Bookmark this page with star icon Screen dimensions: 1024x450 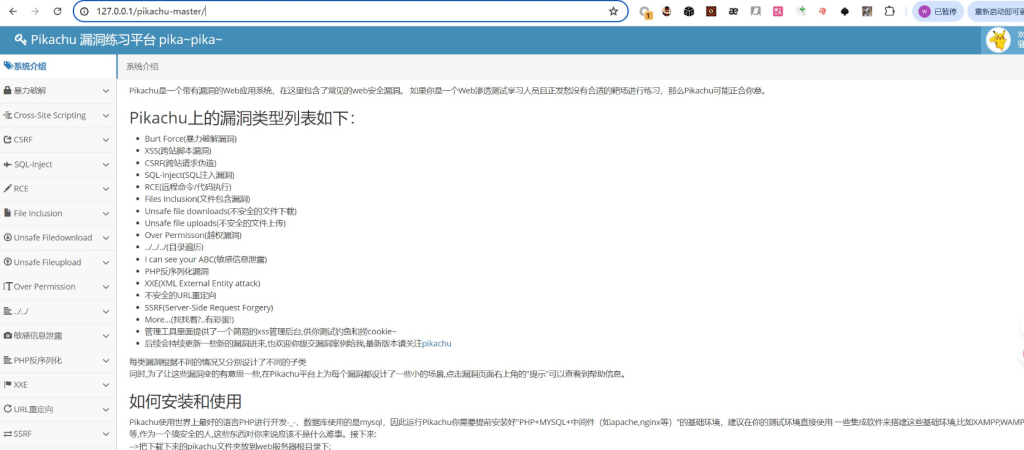tap(613, 11)
